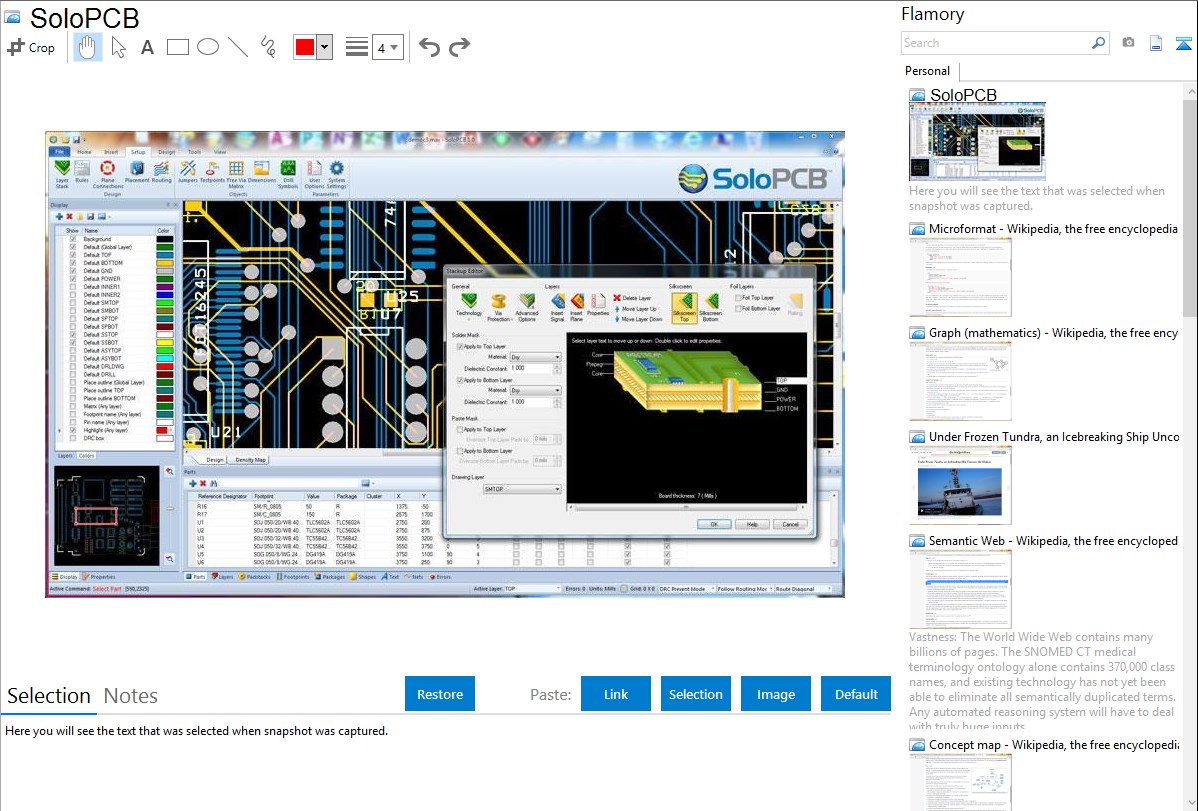Screen dimensions: 1198x811
Task: Open the annotation color dropdown arrow
Action: click(x=325, y=47)
